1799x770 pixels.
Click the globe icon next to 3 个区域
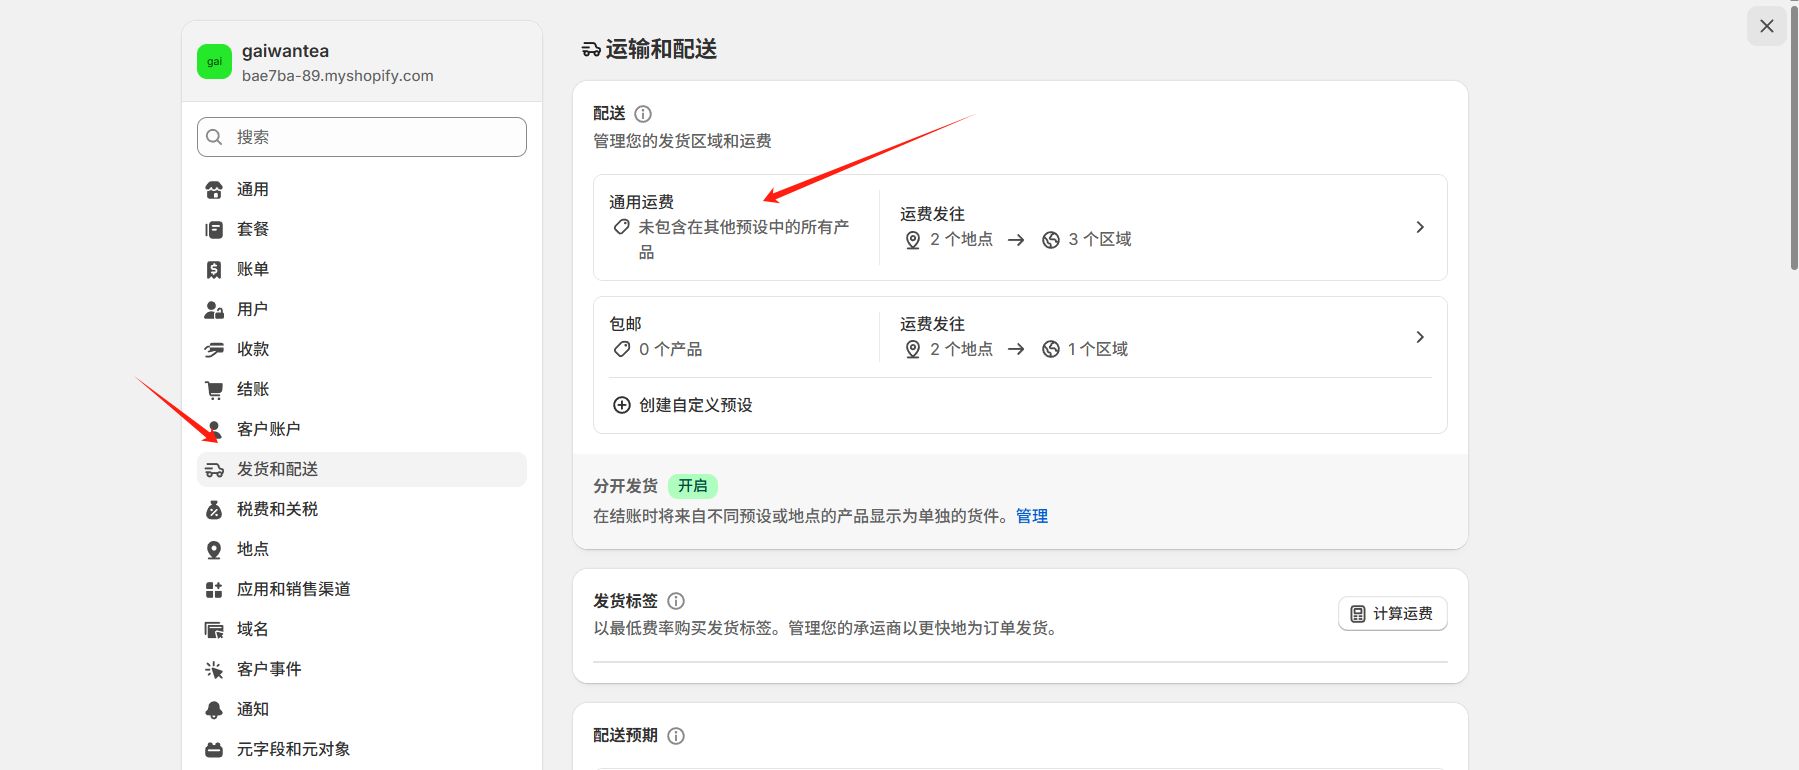(1051, 240)
